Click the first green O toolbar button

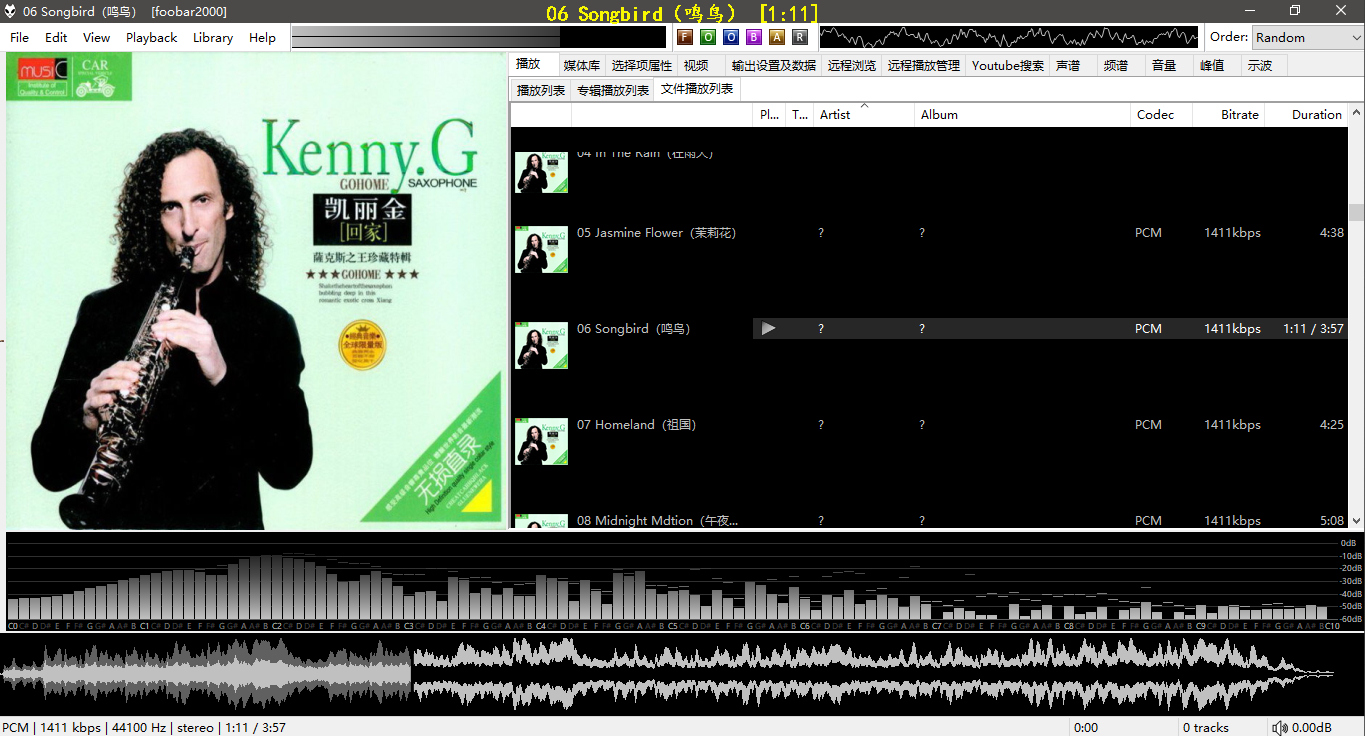pos(708,37)
